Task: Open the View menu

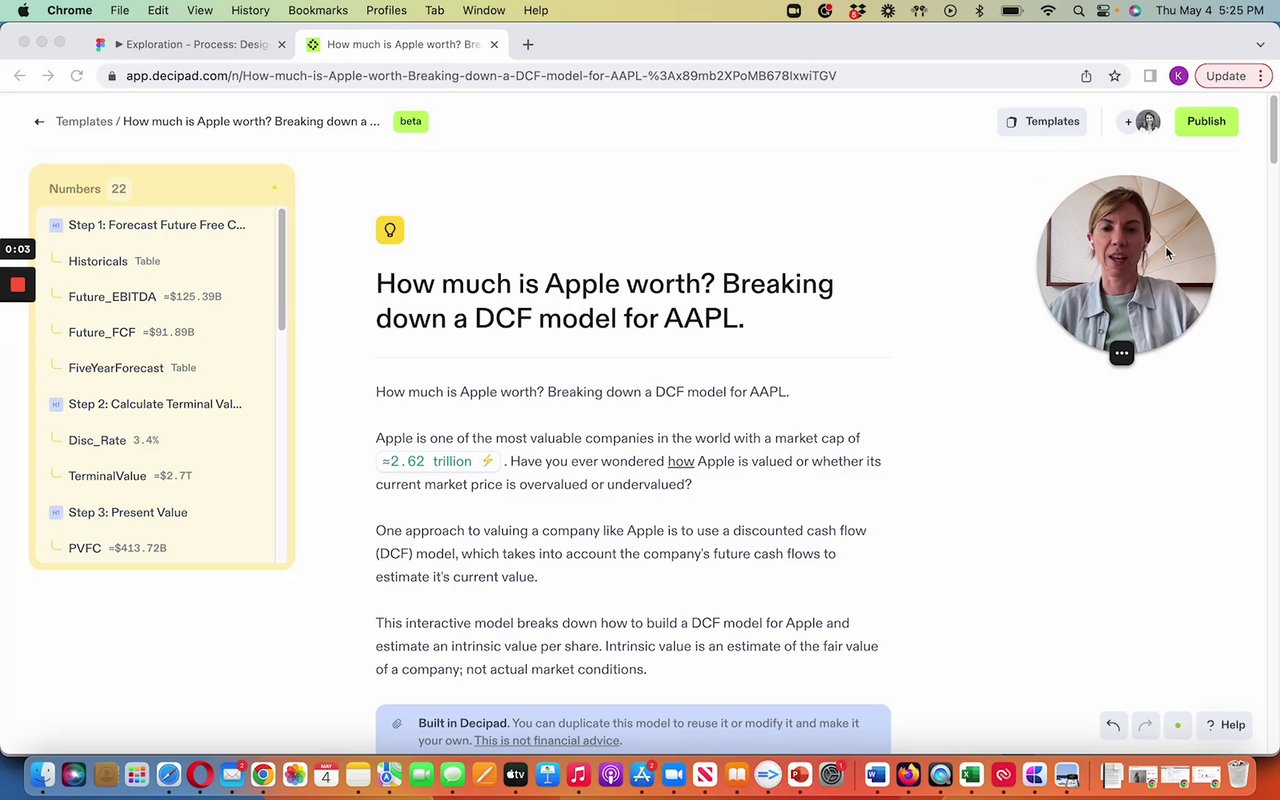Action: tap(200, 10)
